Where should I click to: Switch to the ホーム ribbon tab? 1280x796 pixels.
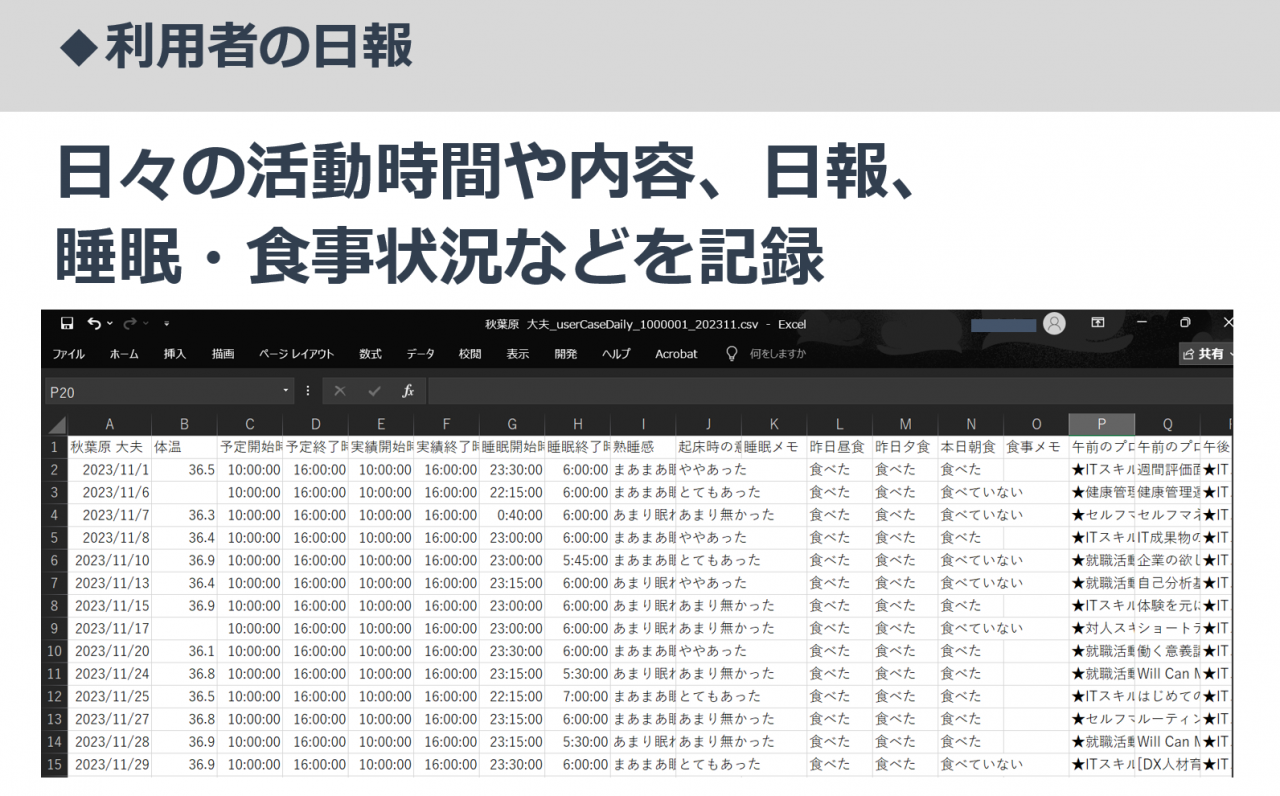pyautogui.click(x=124, y=354)
